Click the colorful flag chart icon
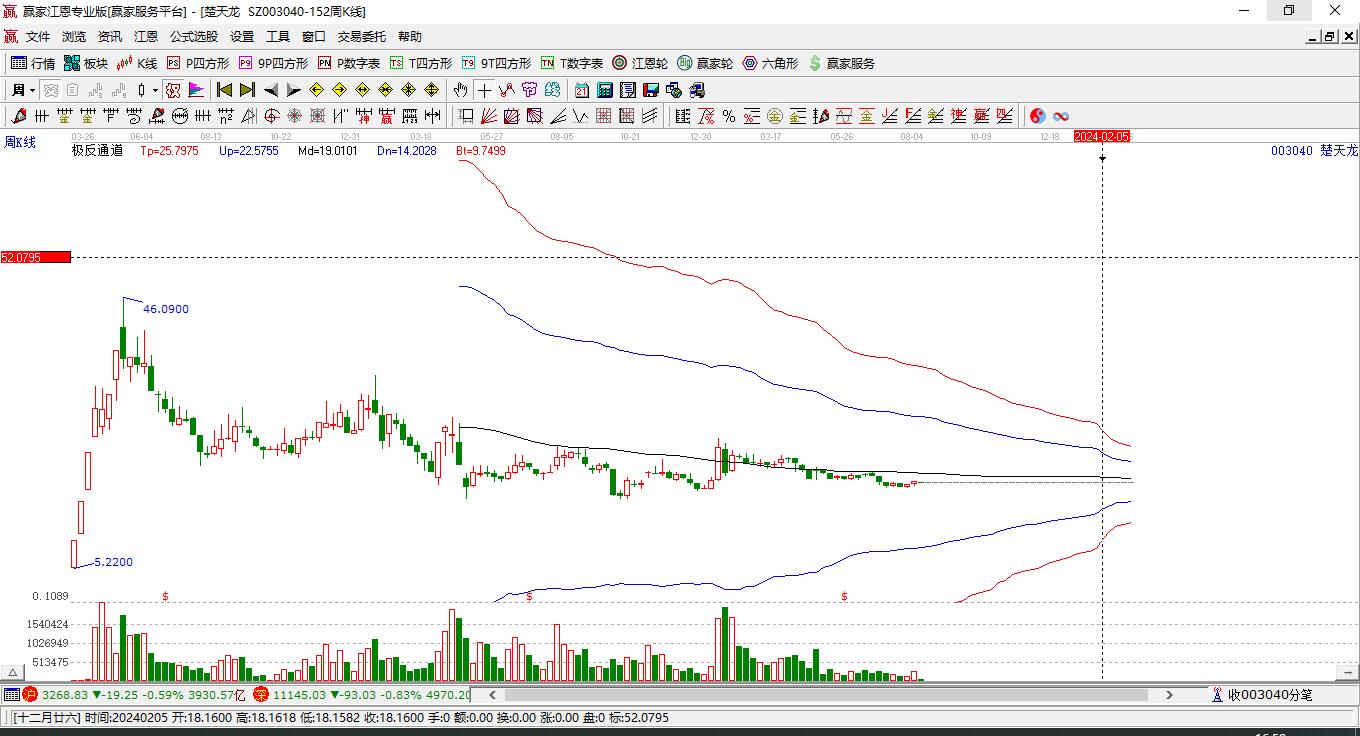This screenshot has width=1360, height=736. click(196, 90)
